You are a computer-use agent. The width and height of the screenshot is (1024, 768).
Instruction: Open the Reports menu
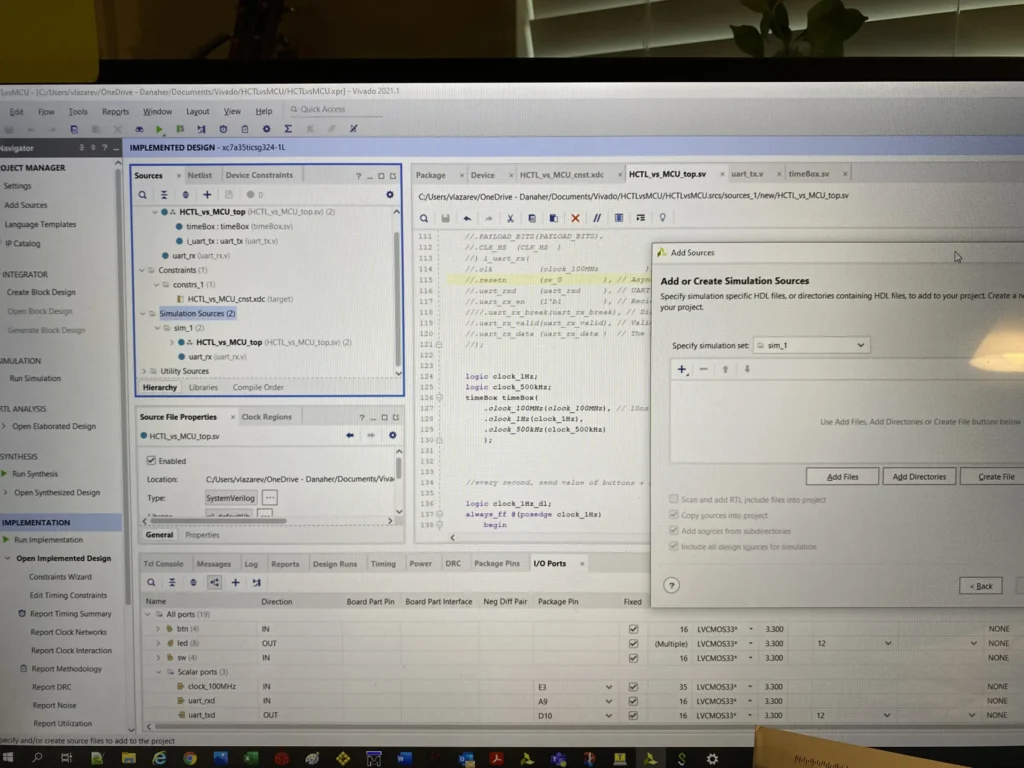[x=116, y=112]
